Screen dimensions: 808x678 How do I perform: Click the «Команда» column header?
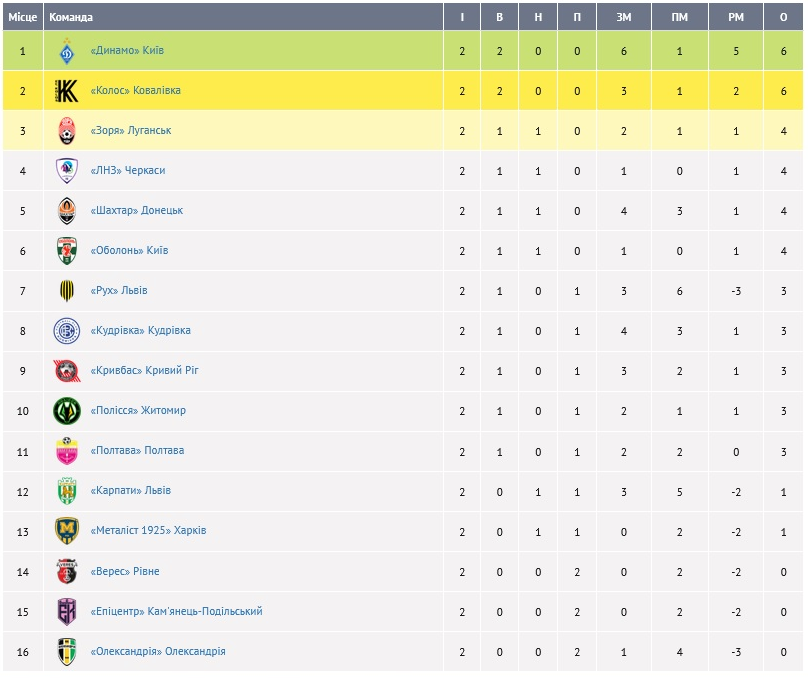coord(71,17)
